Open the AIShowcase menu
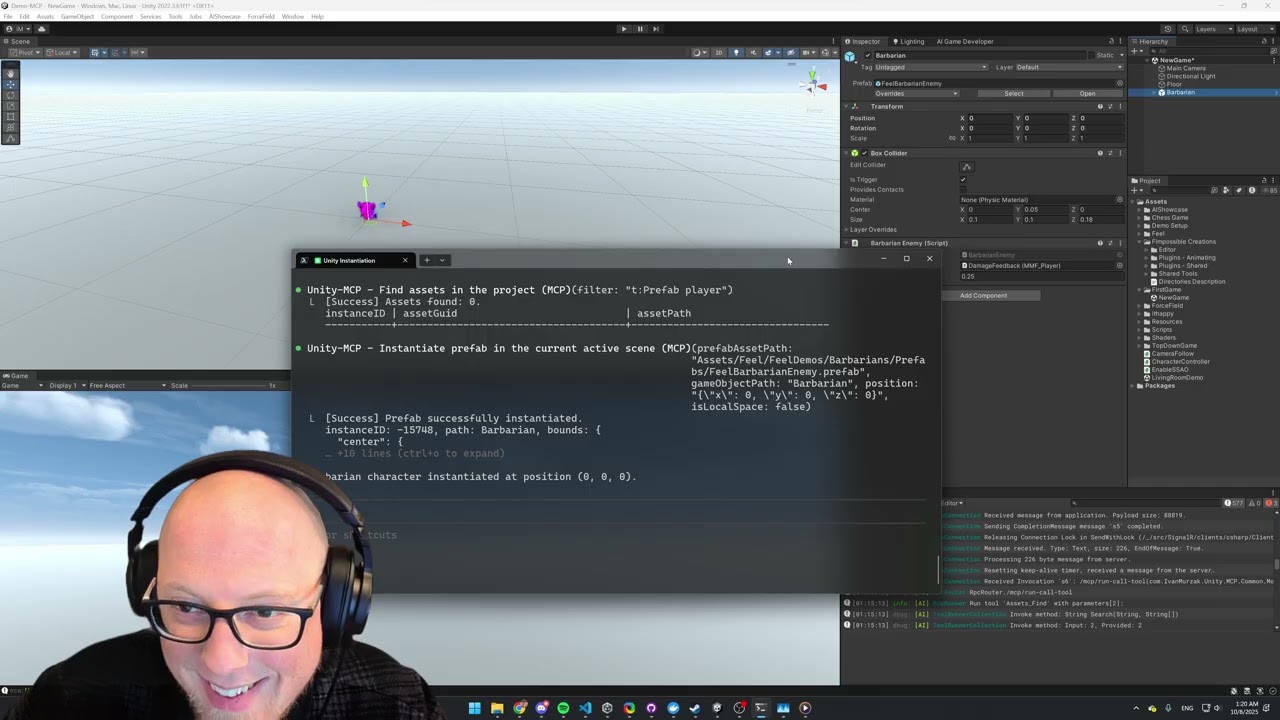 tap(224, 17)
